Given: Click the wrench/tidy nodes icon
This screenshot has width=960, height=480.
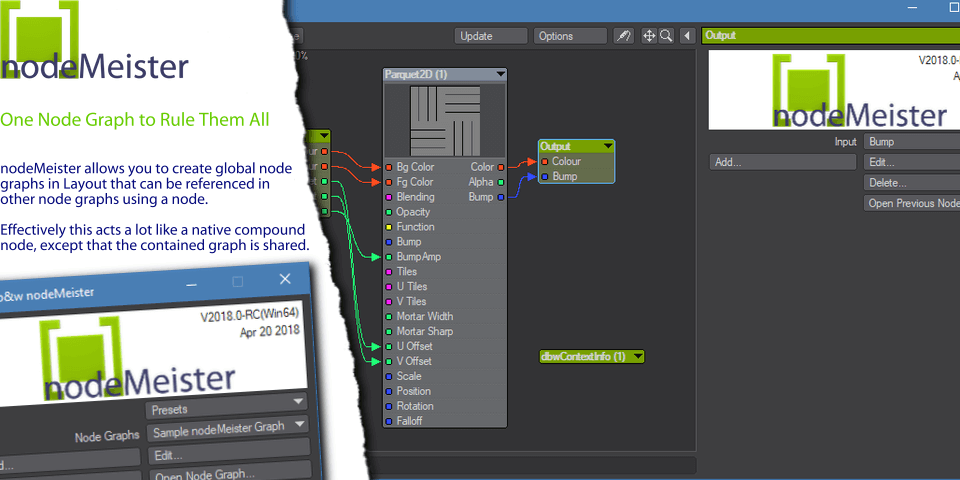Looking at the screenshot, I should [x=624, y=36].
